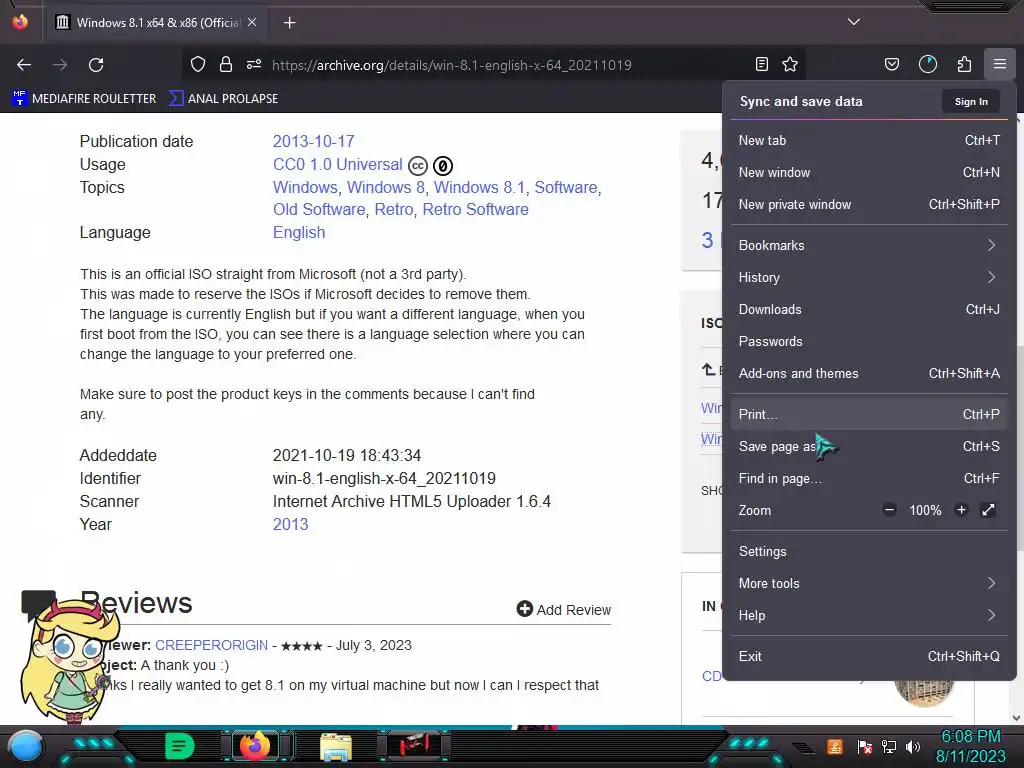1024x768 pixels.
Task: Choose New window menu item
Action: click(869, 172)
